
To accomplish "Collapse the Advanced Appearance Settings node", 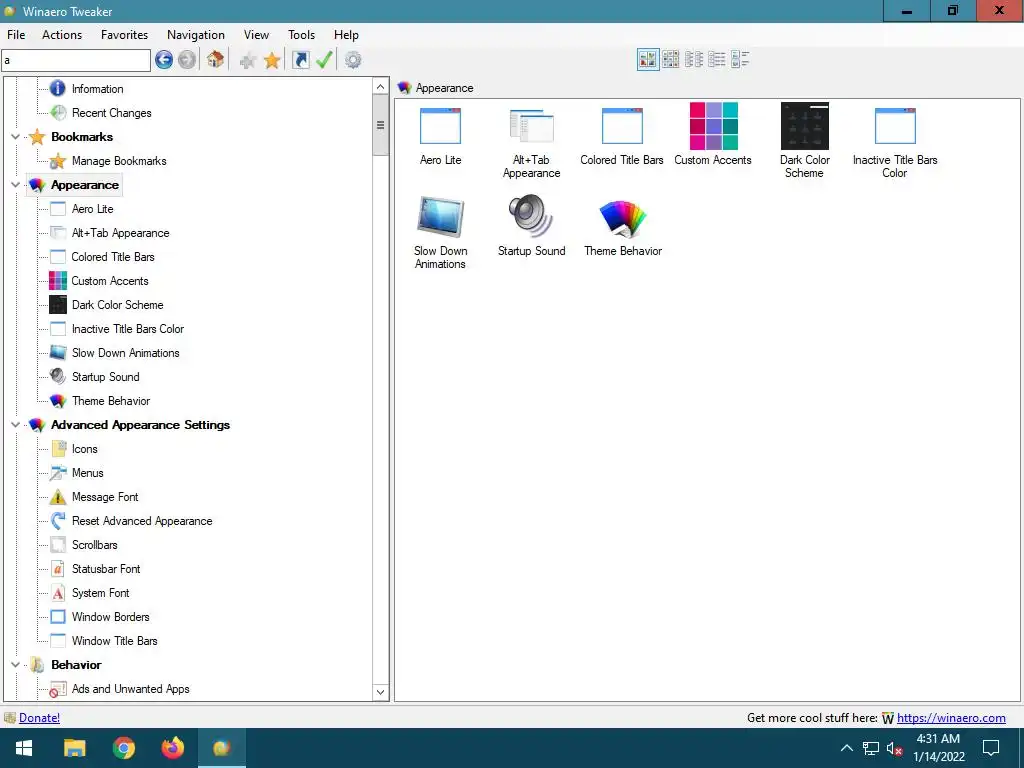I will [16, 424].
